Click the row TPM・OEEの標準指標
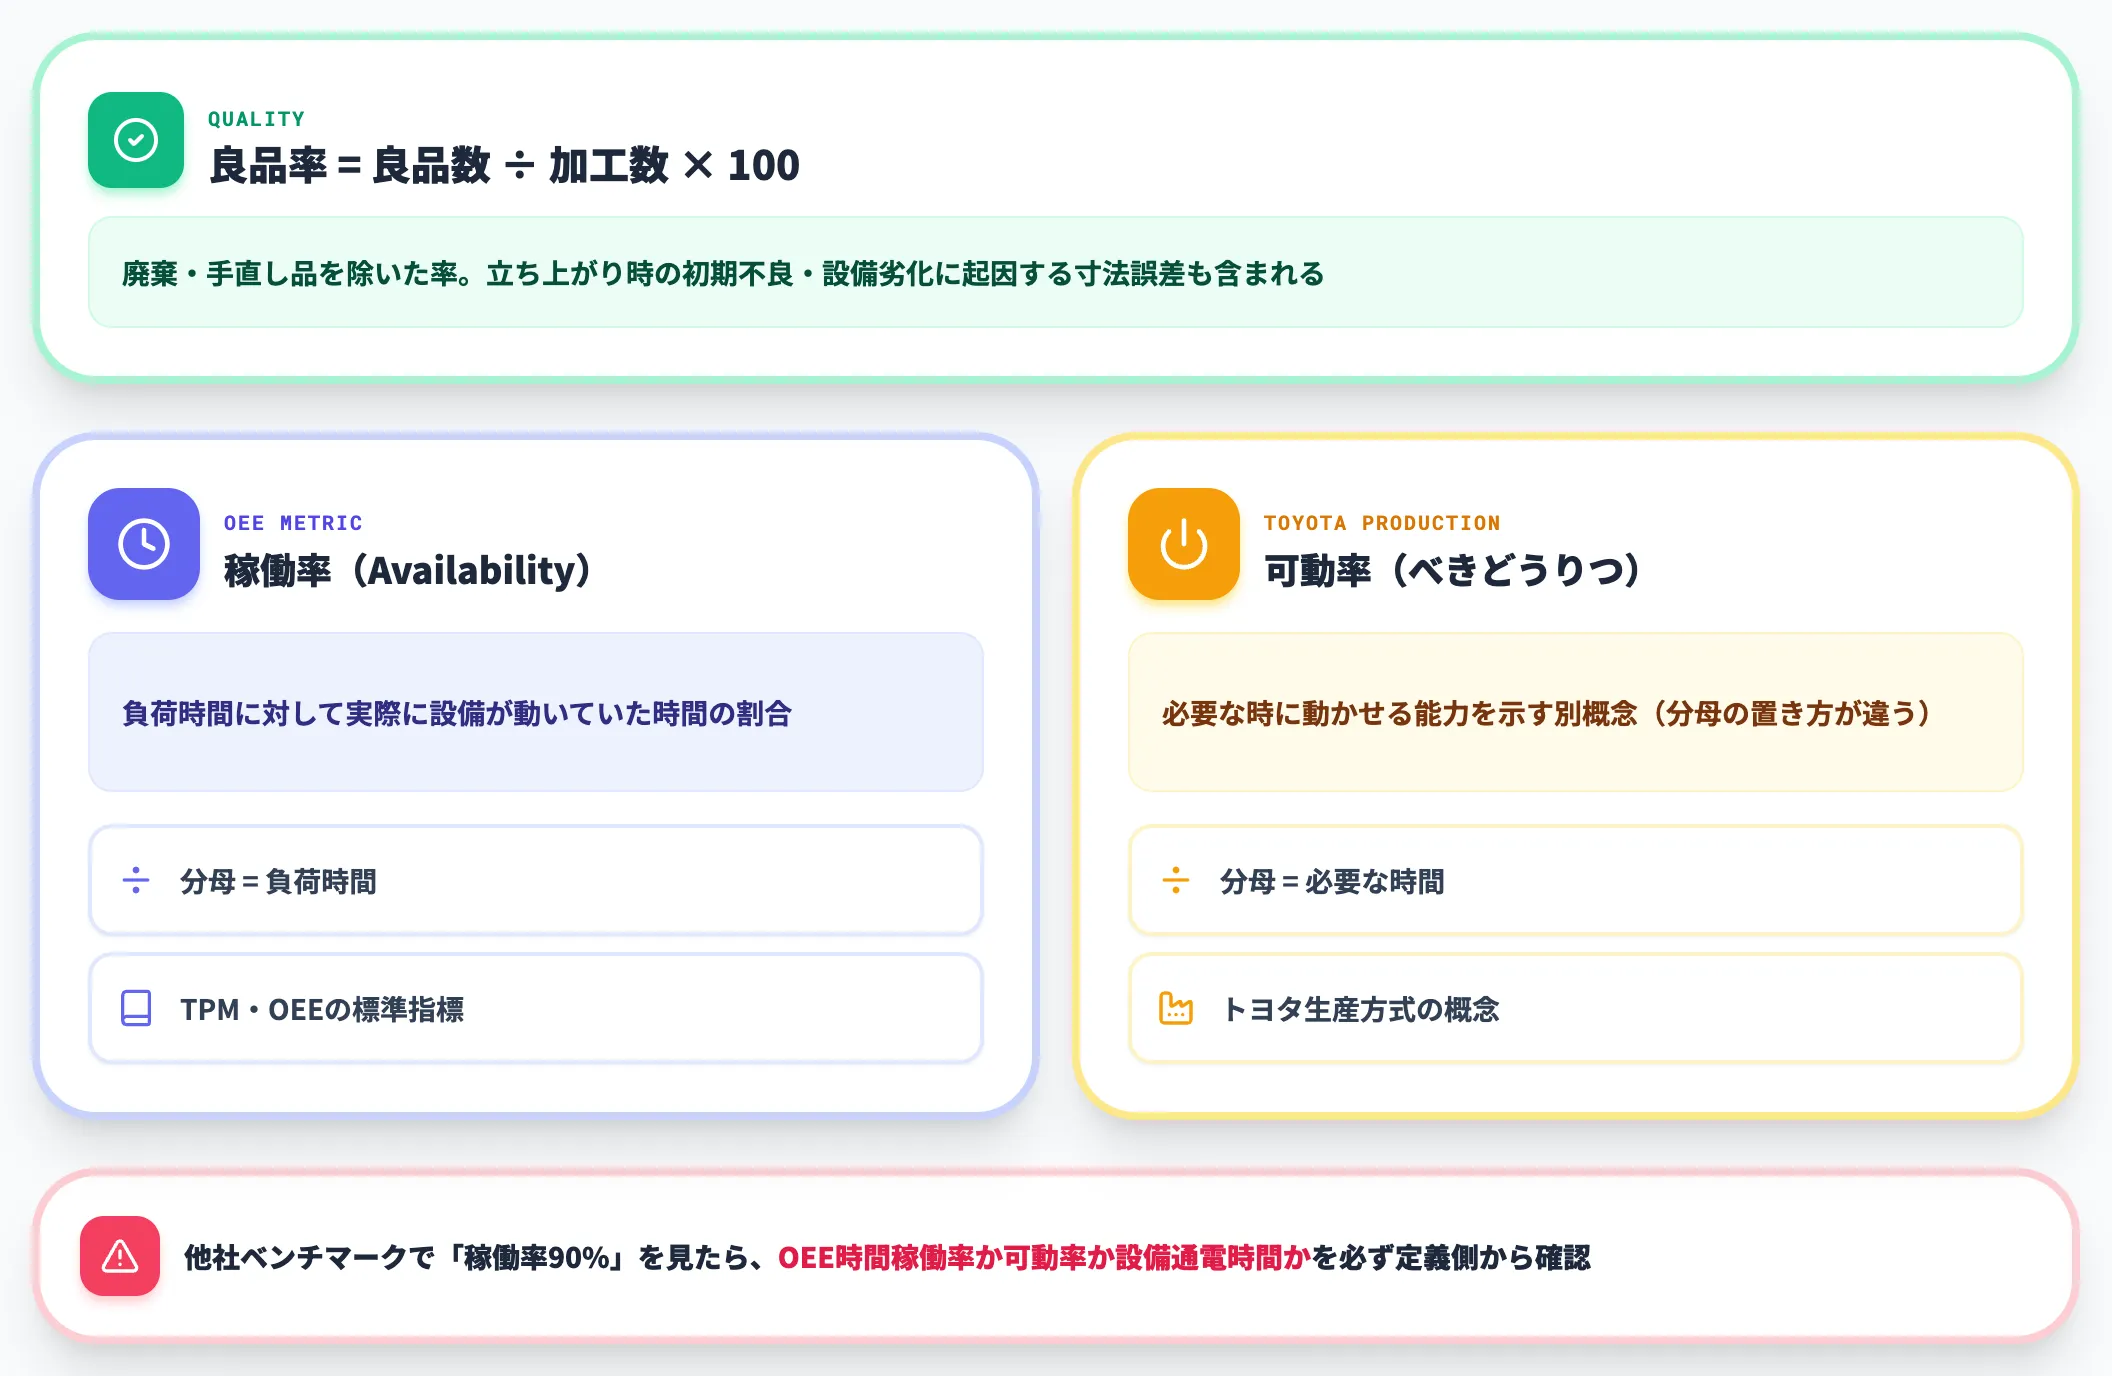This screenshot has height=1376, width=2112. point(536,1008)
